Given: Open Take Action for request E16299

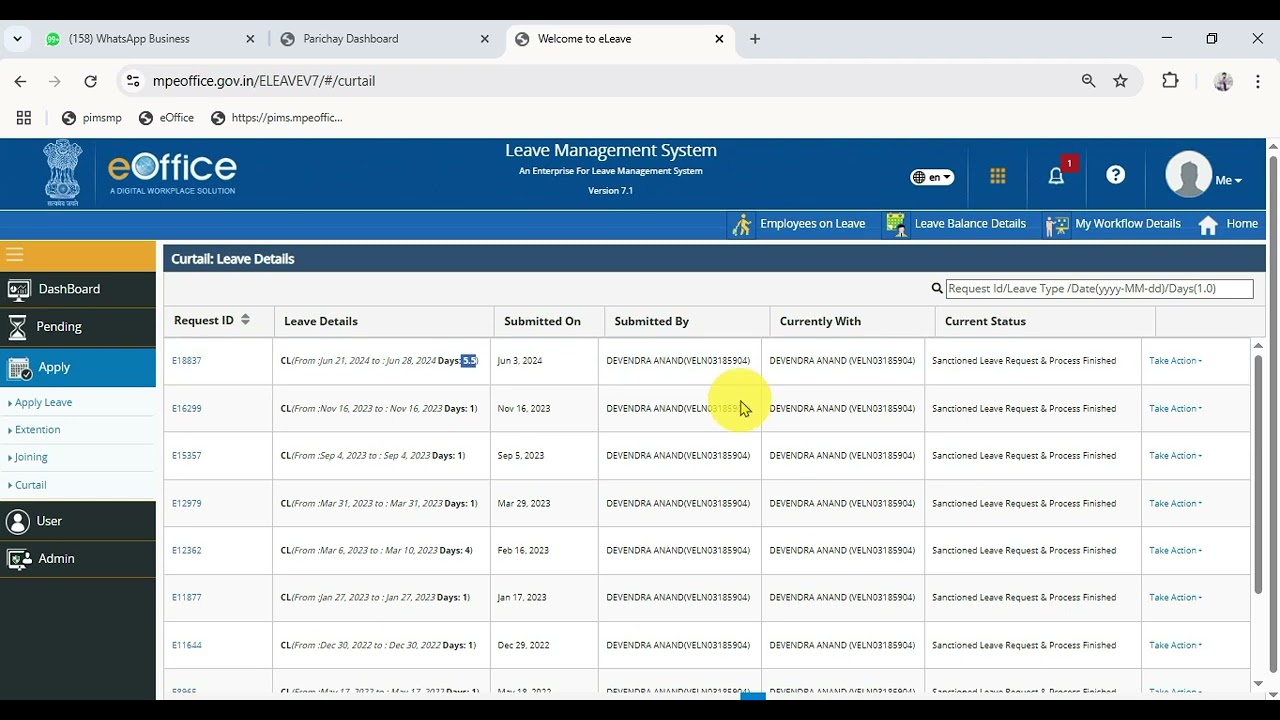Looking at the screenshot, I should 1175,408.
